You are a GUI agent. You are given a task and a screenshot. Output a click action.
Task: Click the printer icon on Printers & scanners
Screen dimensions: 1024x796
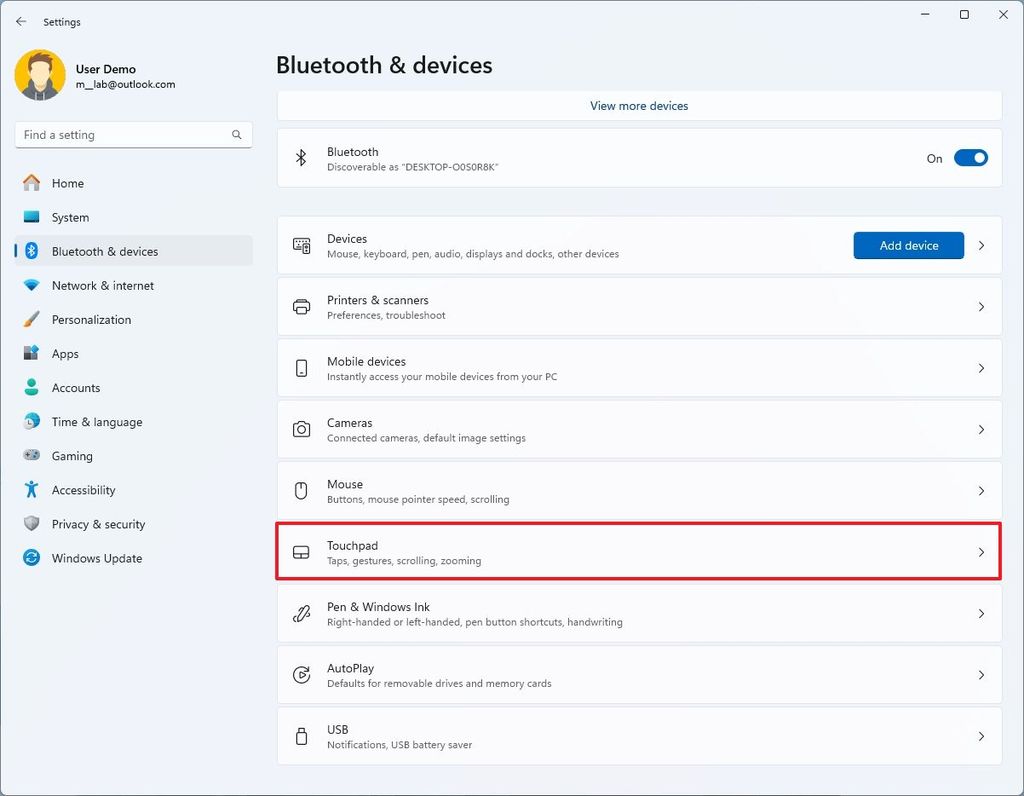[301, 307]
